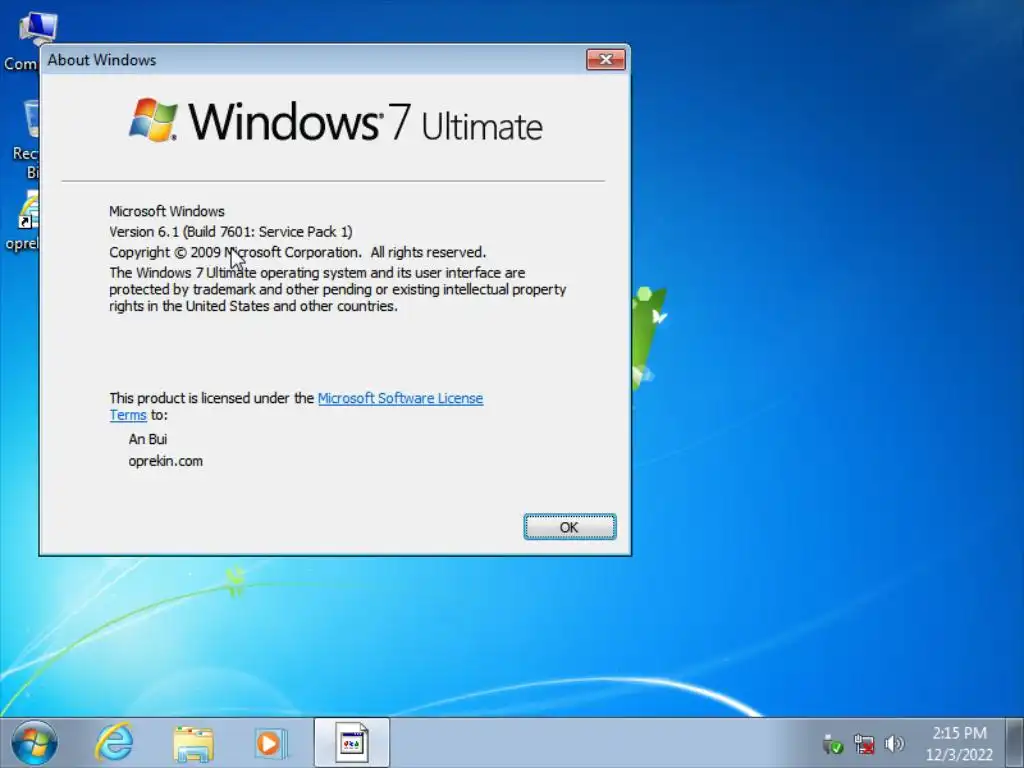Click the 'An Bui' licensee name
Screen dimensions: 1024x768
click(x=148, y=439)
